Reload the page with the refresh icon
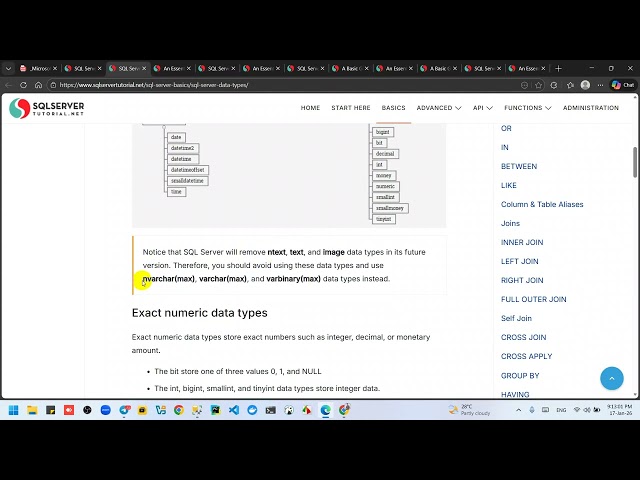Viewport: 640px width, 480px height. pos(23,85)
